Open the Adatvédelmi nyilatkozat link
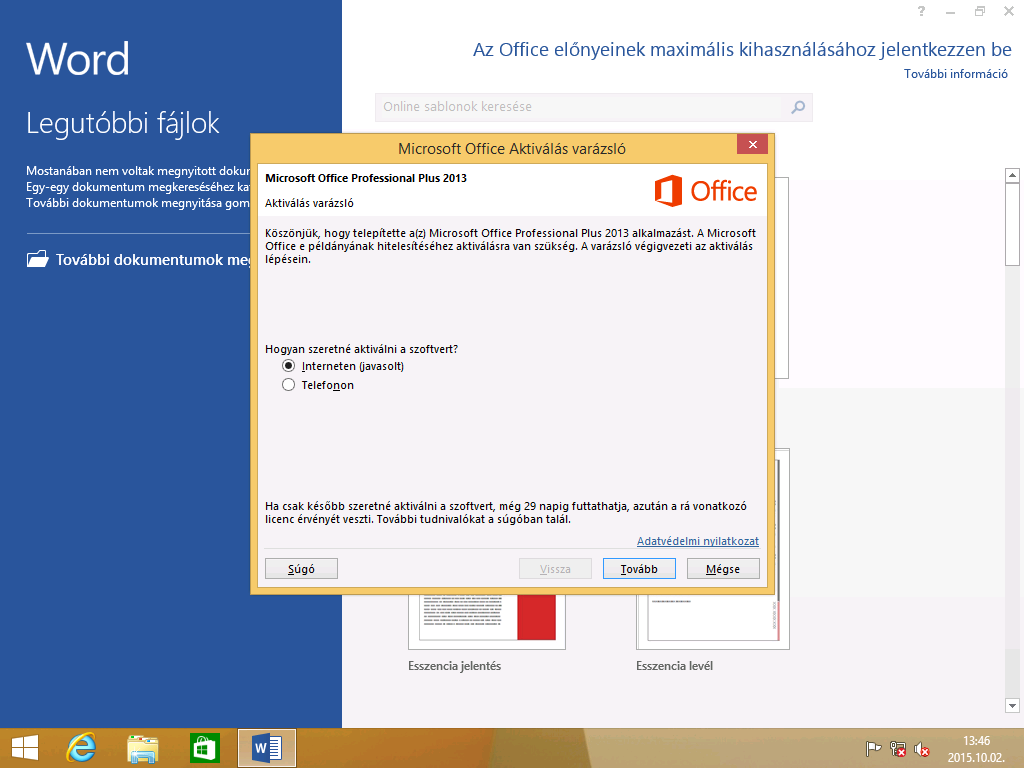Screen dimensions: 1024x768 click(x=697, y=541)
